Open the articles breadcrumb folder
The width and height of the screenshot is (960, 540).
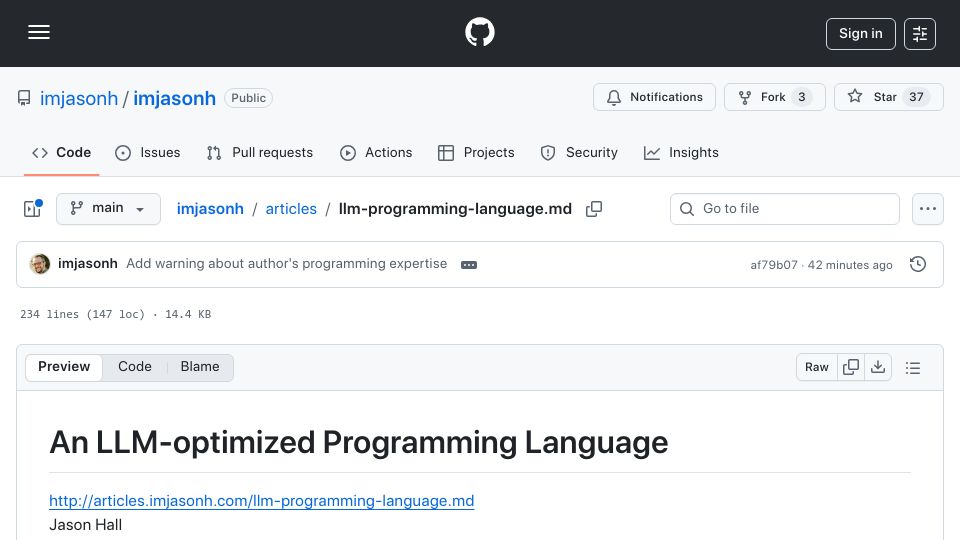[x=291, y=209]
